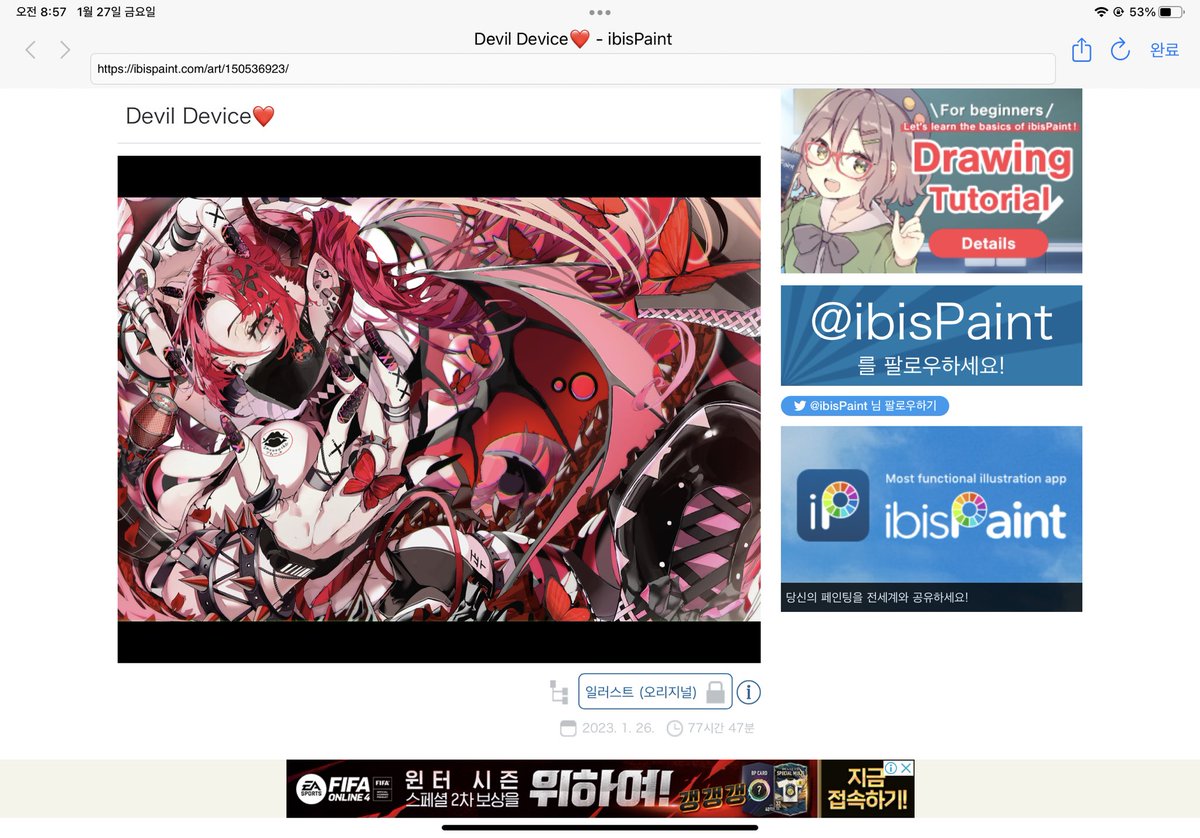
Task: Click the page title Devil Device heading
Action: (200, 116)
